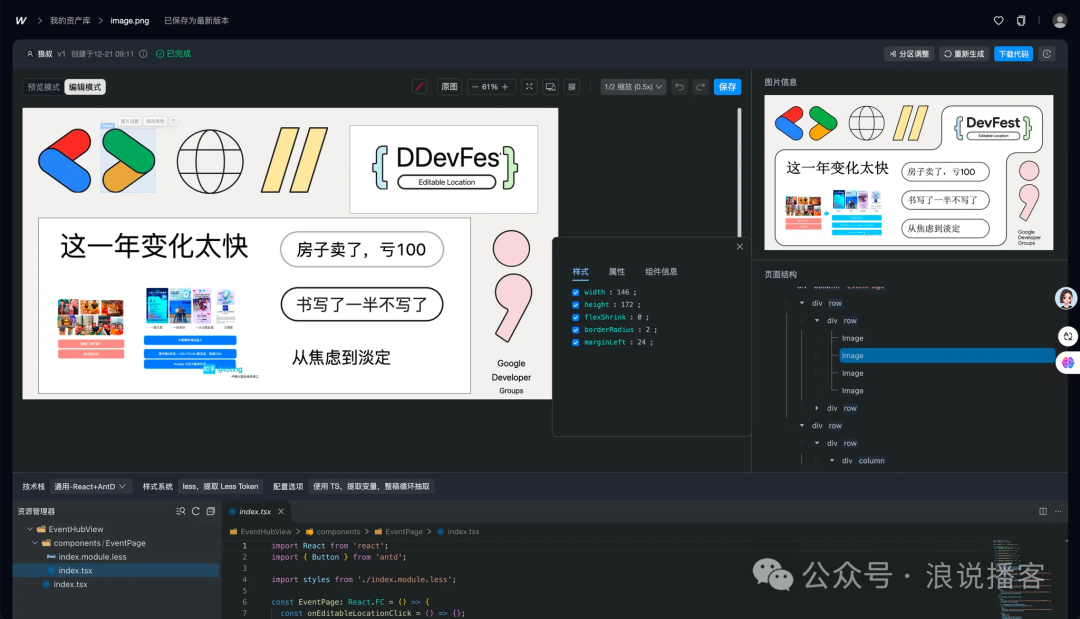
Task: Switch to the 属性 tab
Action: pyautogui.click(x=617, y=272)
